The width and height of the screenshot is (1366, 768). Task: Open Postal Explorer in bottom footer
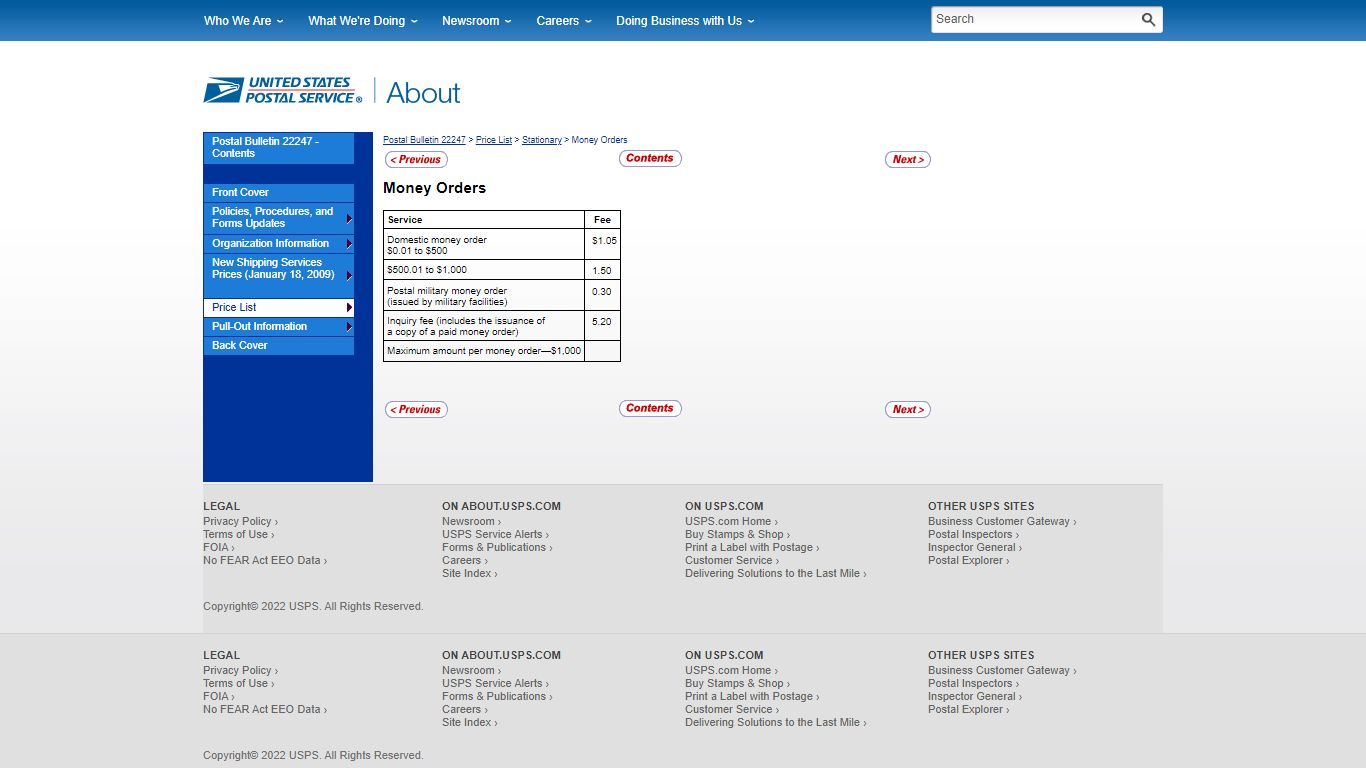pos(968,709)
